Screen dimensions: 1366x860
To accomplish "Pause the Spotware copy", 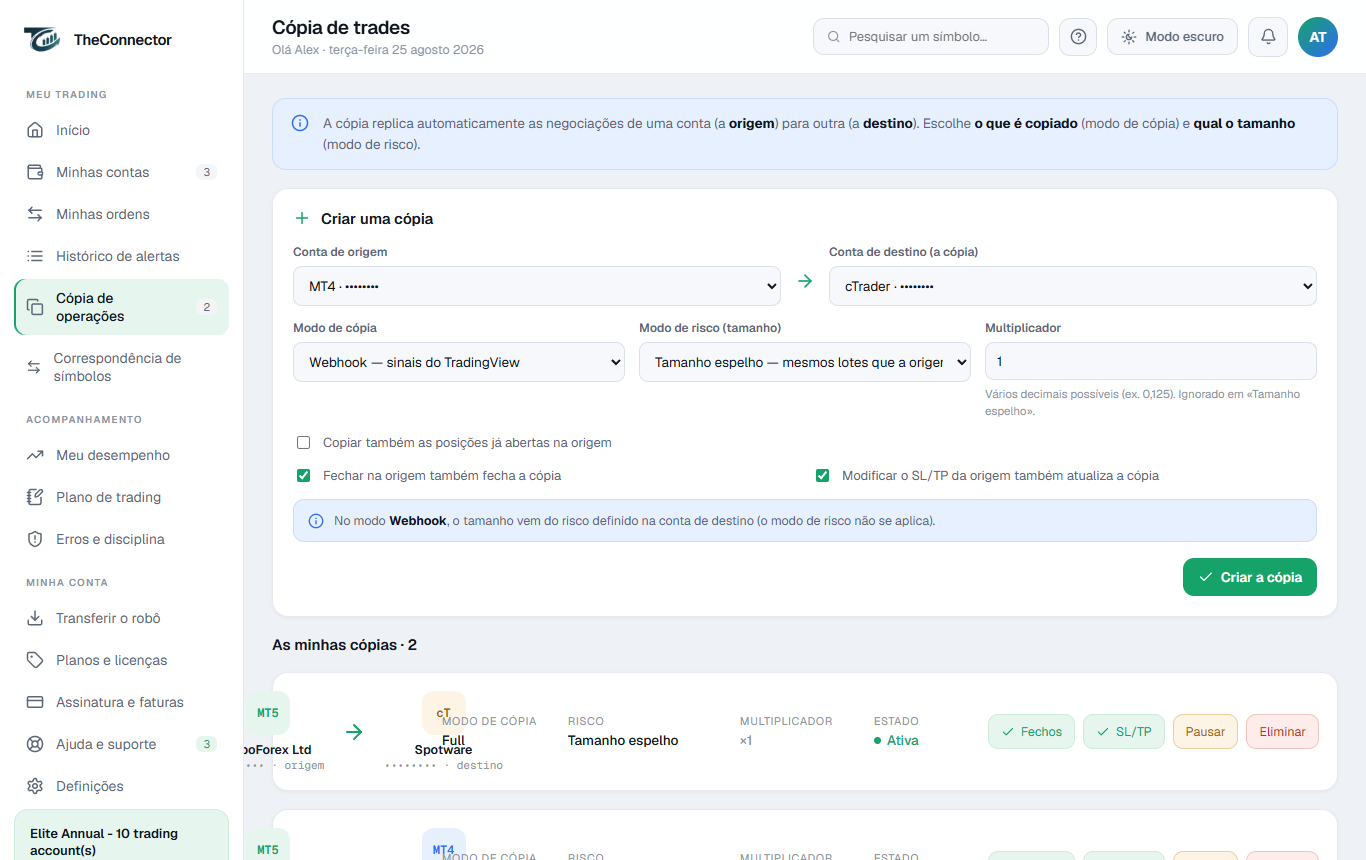I will [1205, 731].
